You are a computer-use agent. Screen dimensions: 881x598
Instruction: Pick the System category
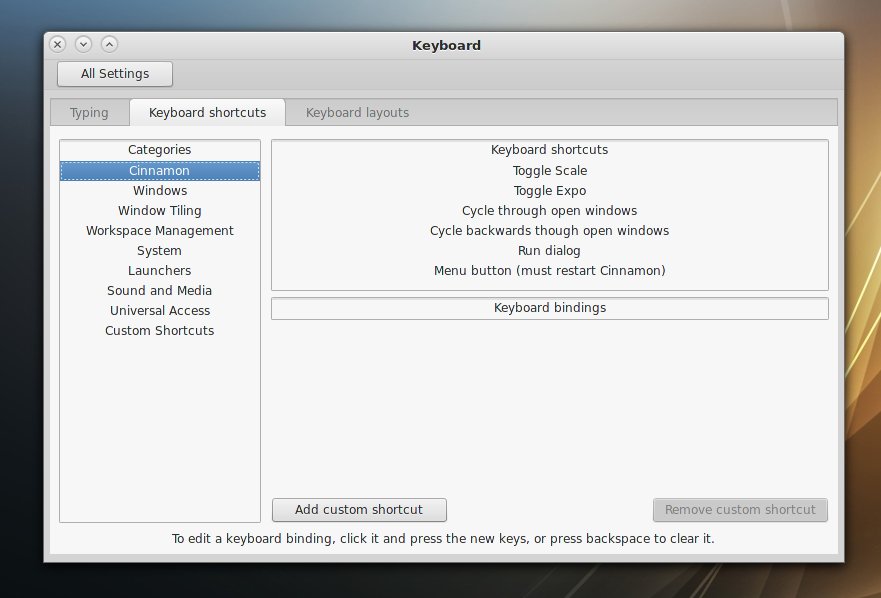pyautogui.click(x=160, y=251)
